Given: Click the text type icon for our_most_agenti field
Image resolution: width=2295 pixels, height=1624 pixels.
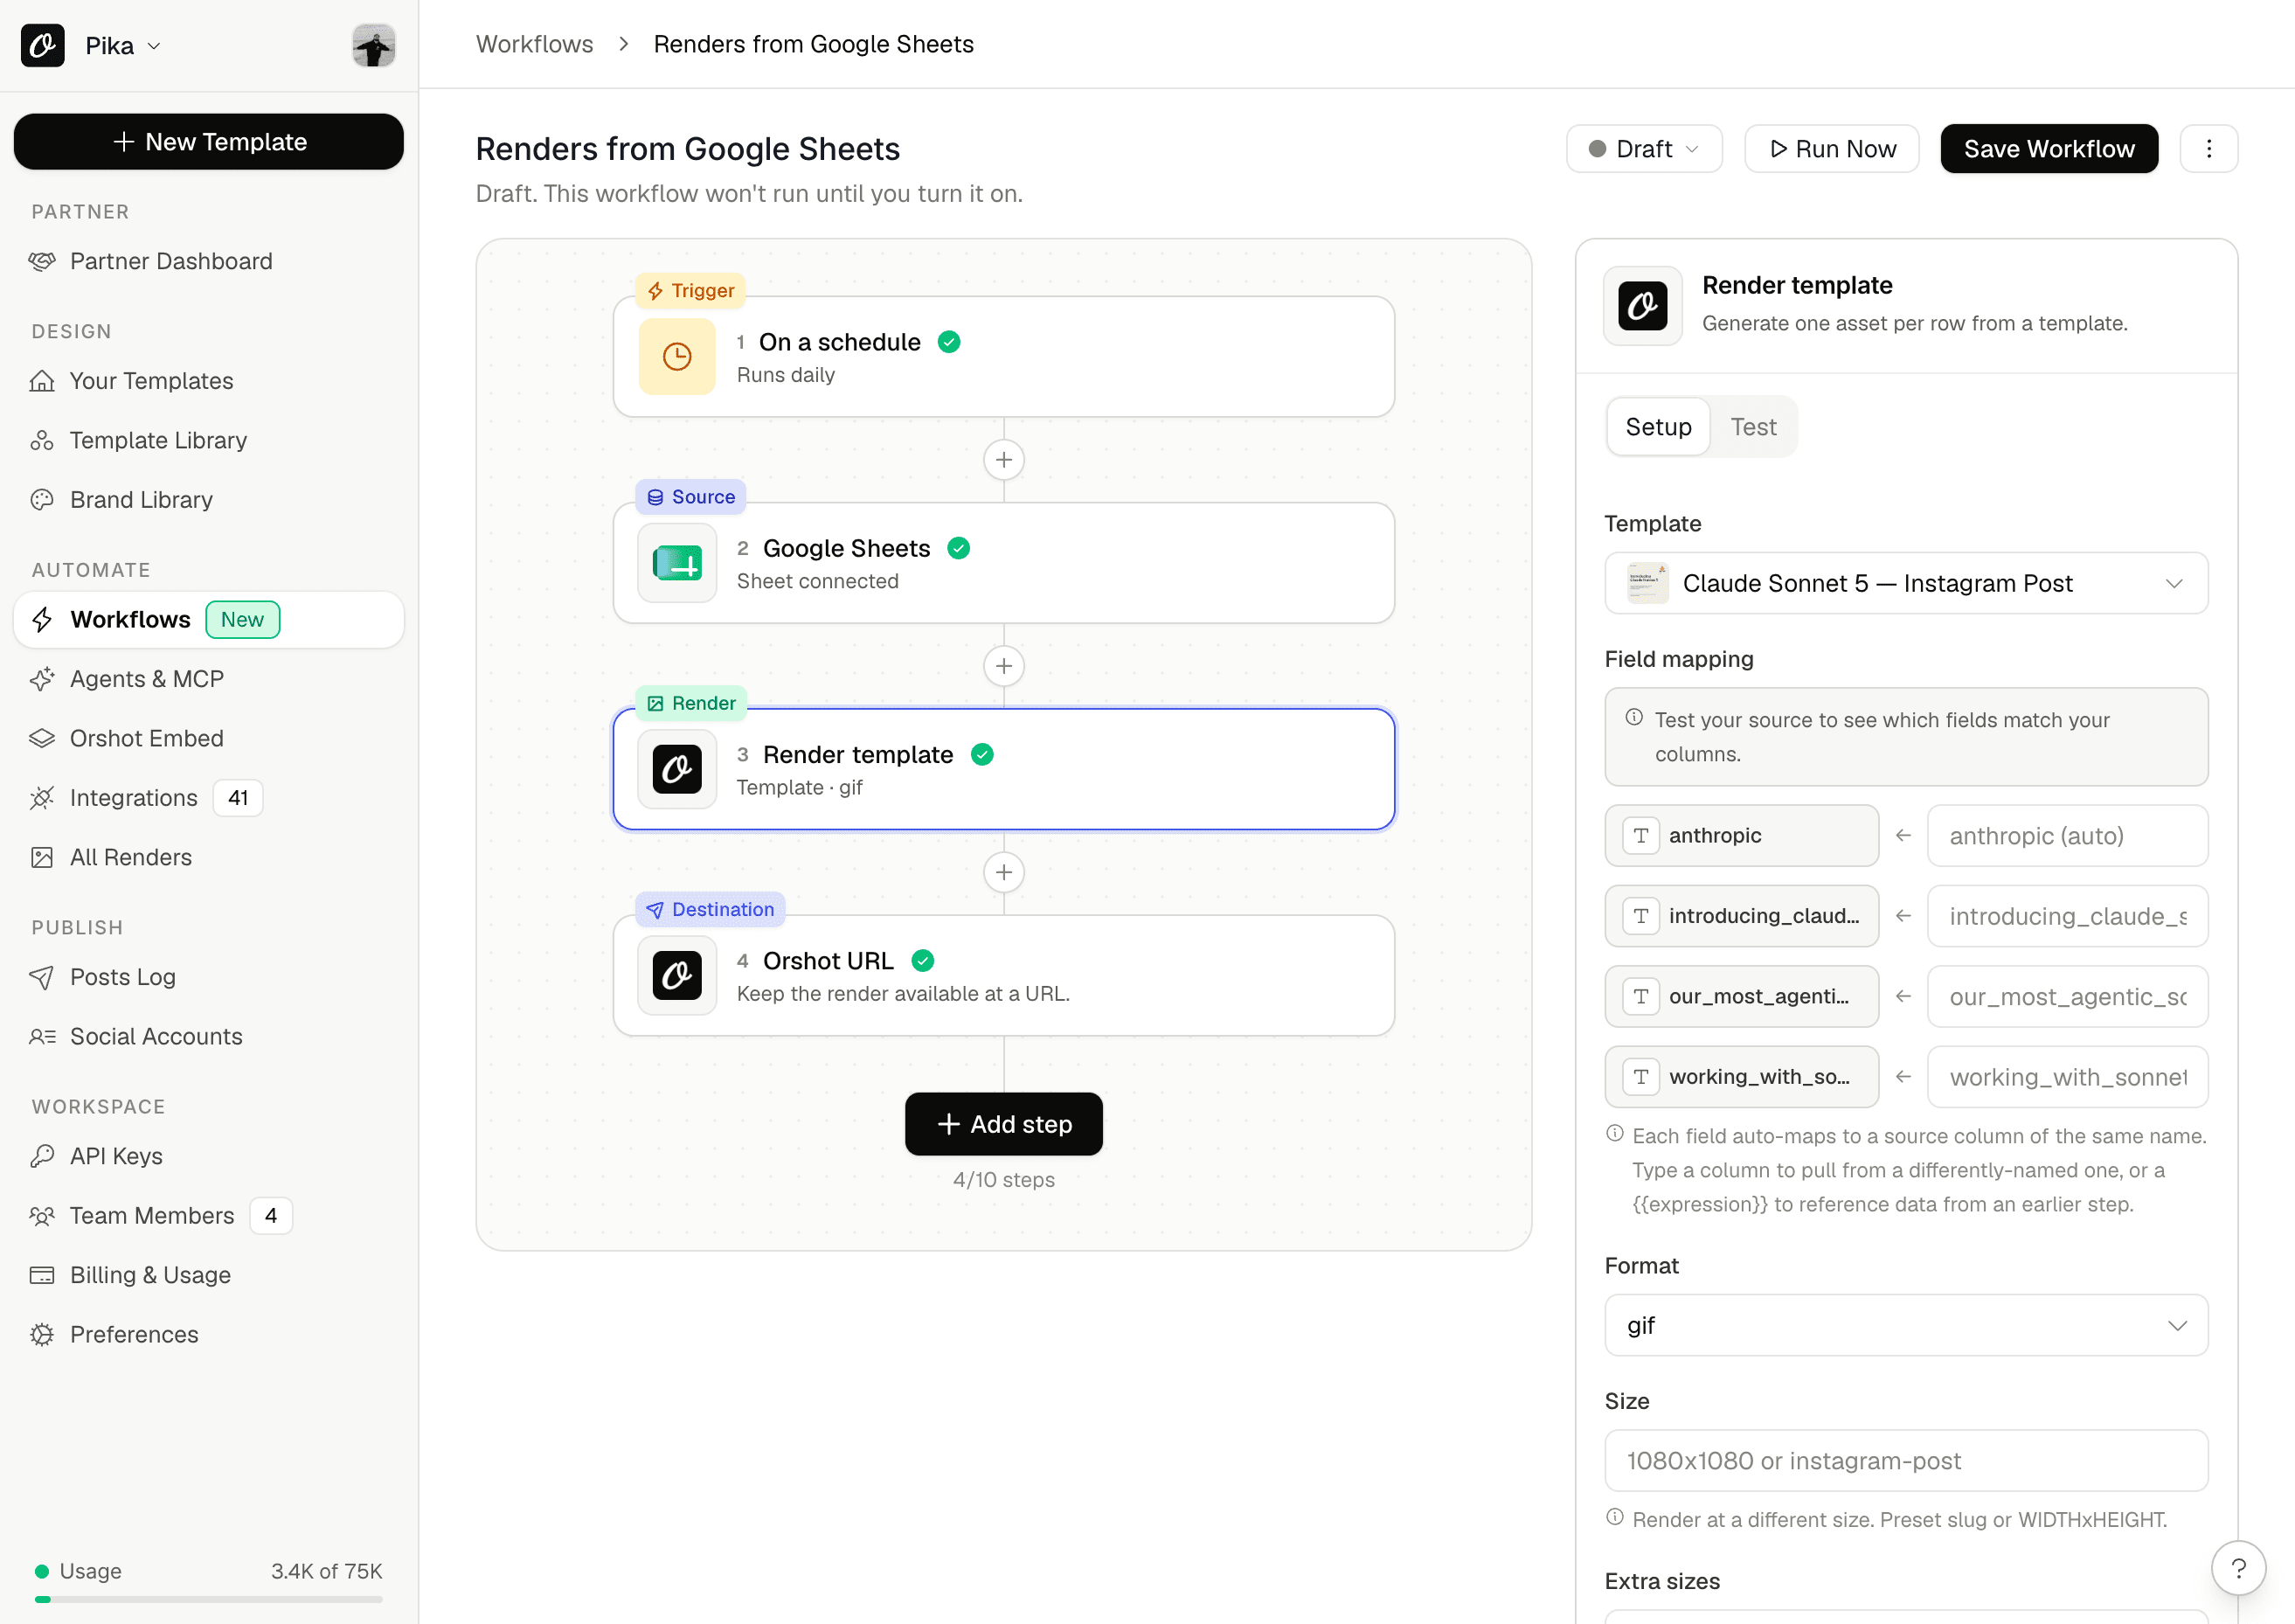Looking at the screenshot, I should tap(1641, 997).
